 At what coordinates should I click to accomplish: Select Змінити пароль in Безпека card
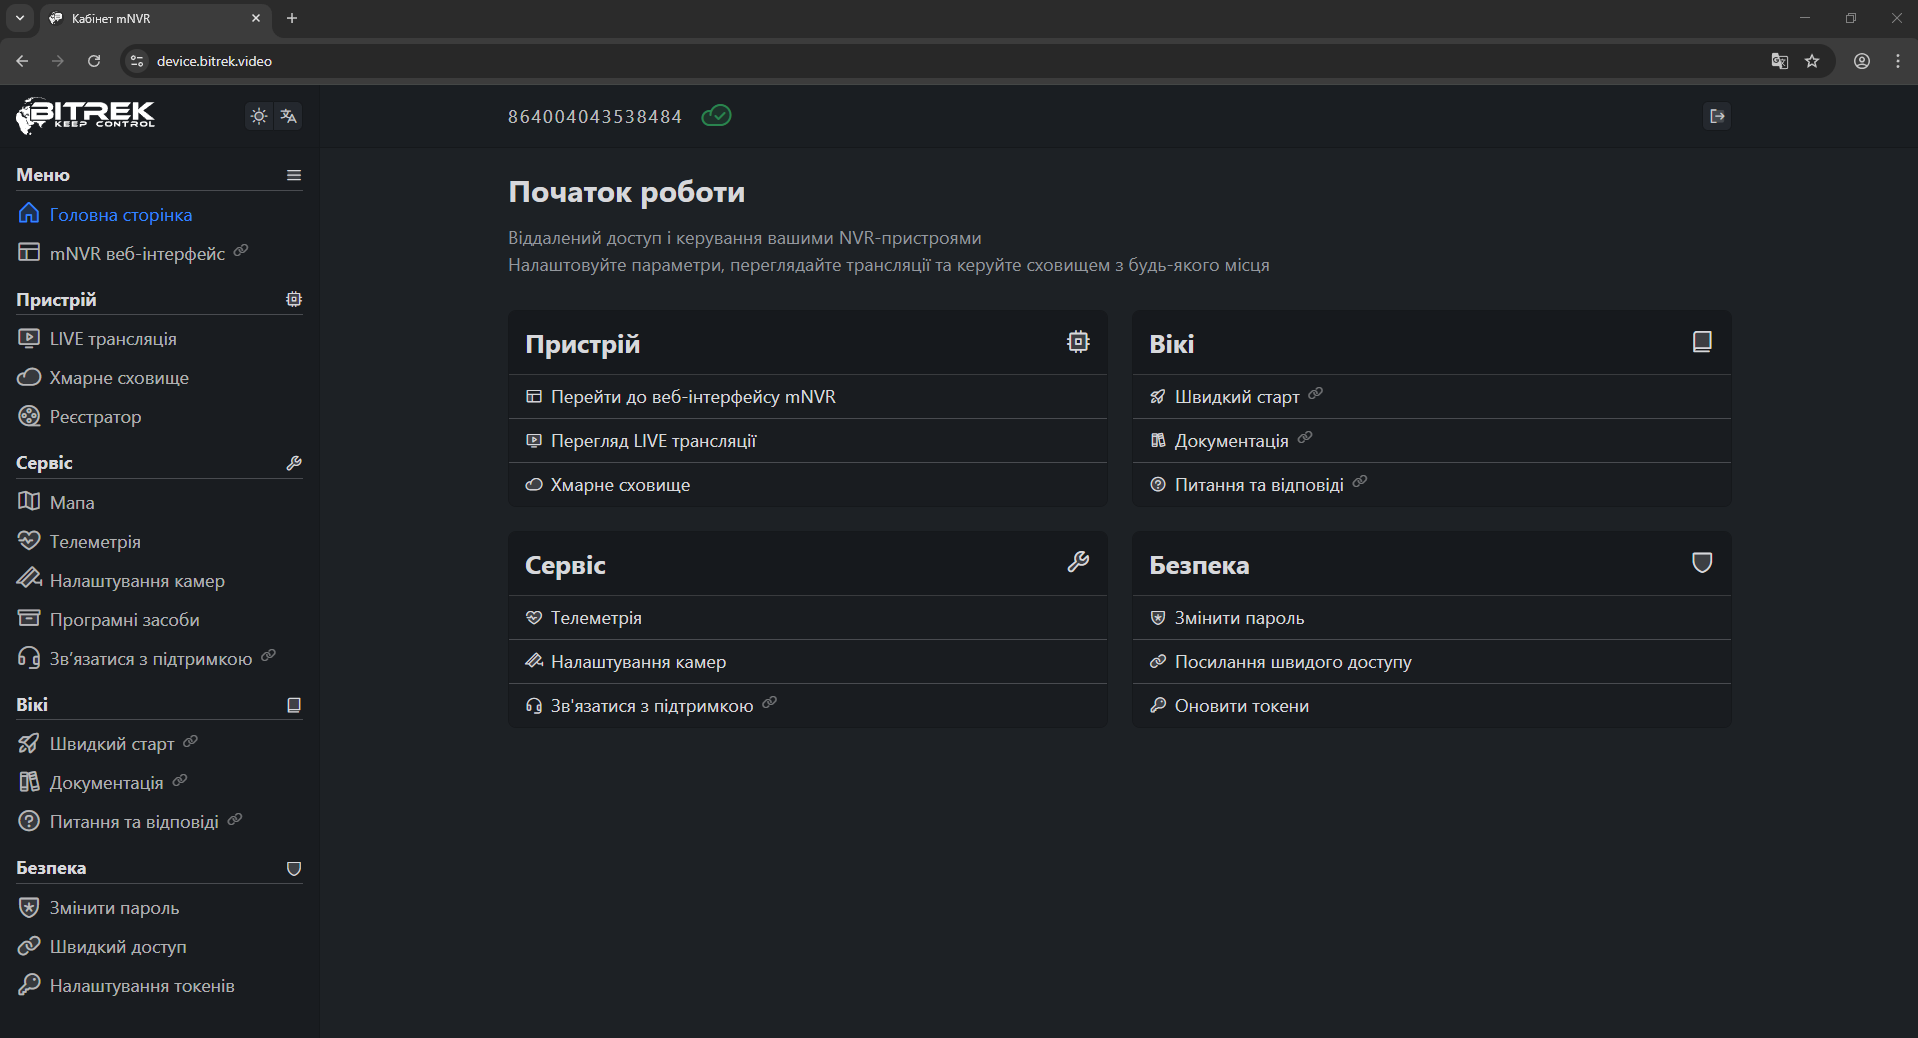(1238, 618)
